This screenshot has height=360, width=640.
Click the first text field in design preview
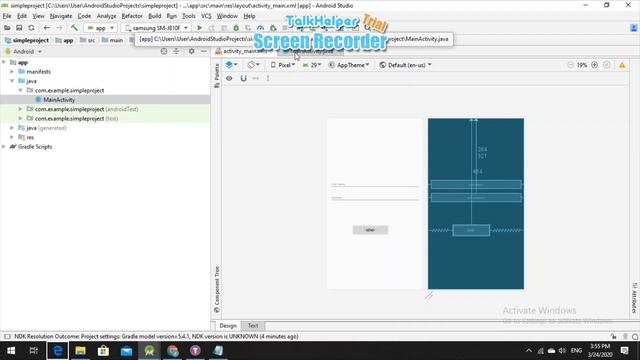coord(375,185)
